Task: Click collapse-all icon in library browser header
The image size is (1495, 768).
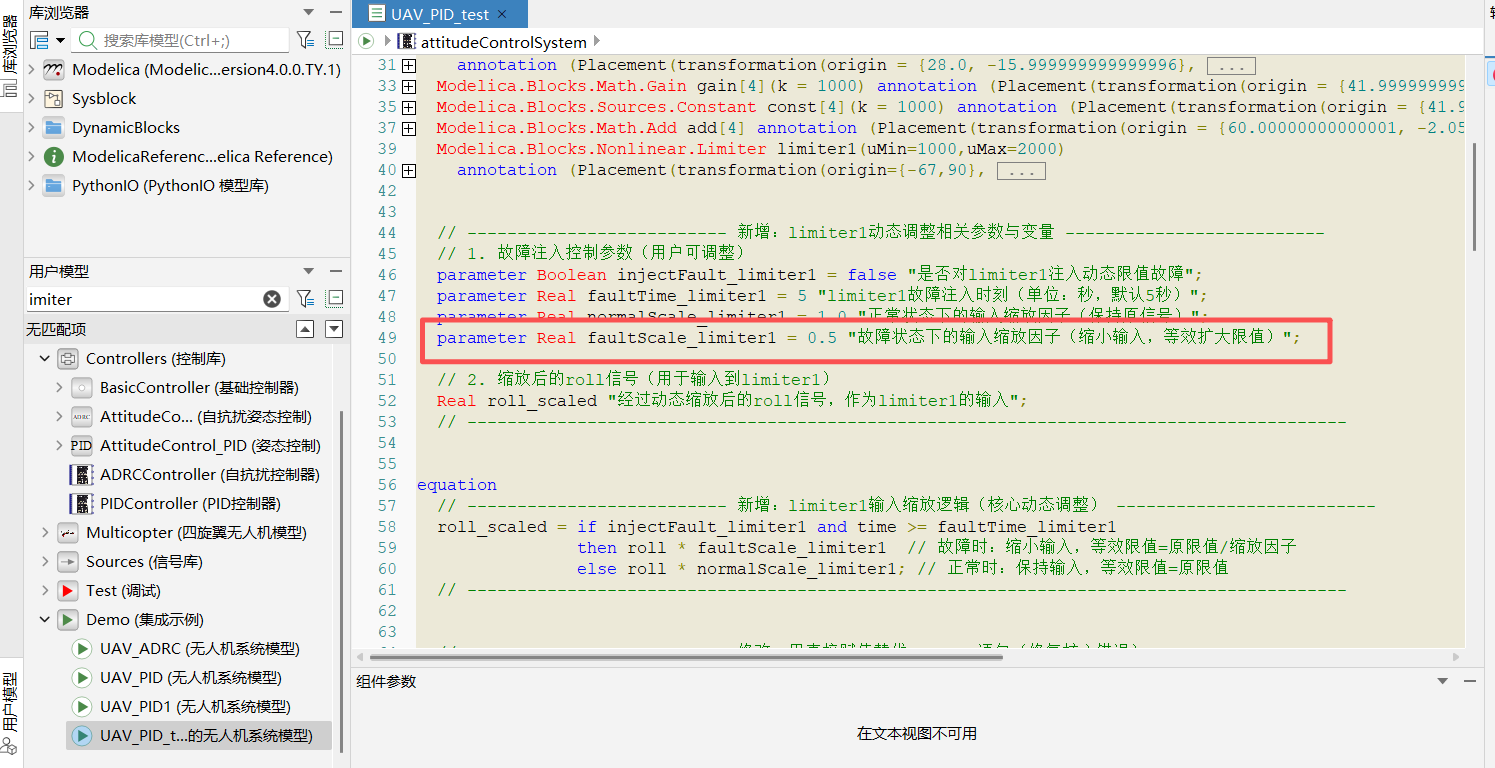Action: (x=335, y=40)
